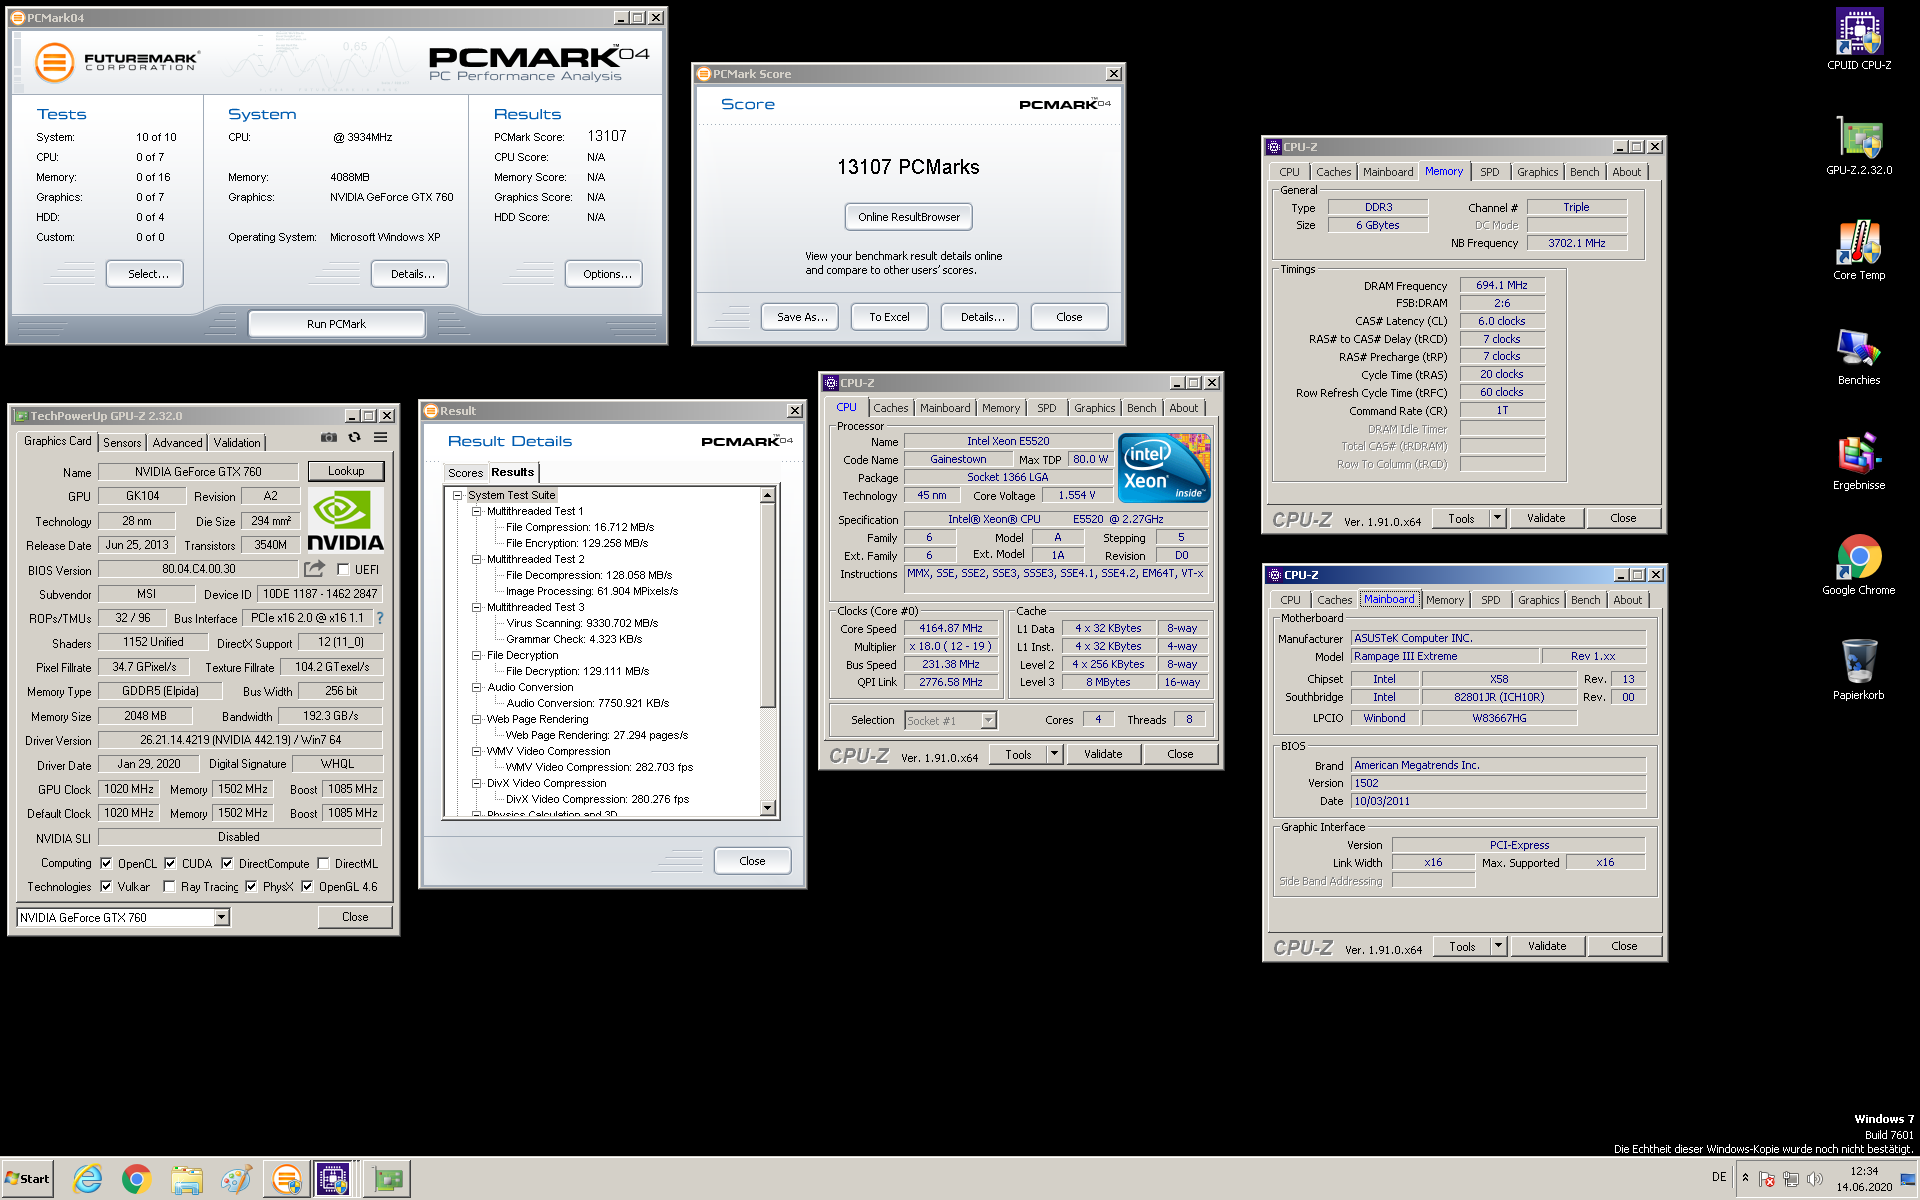Click Save As button in PCMark Score
Viewport: 1920px width, 1200px height.
[x=802, y=317]
